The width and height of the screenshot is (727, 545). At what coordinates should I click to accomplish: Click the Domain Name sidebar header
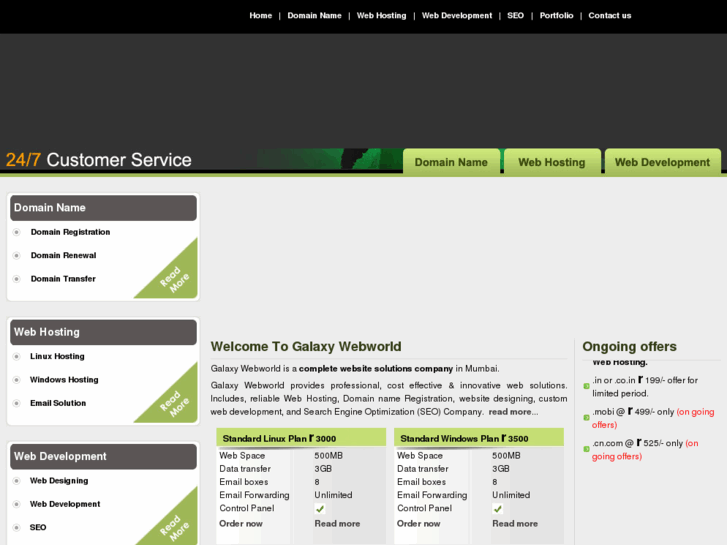tap(103, 208)
